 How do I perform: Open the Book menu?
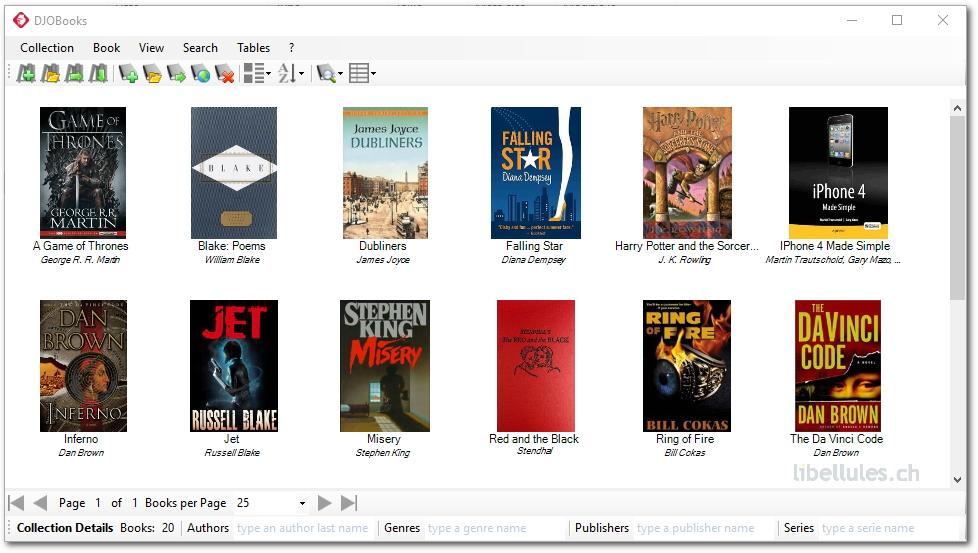[107, 48]
